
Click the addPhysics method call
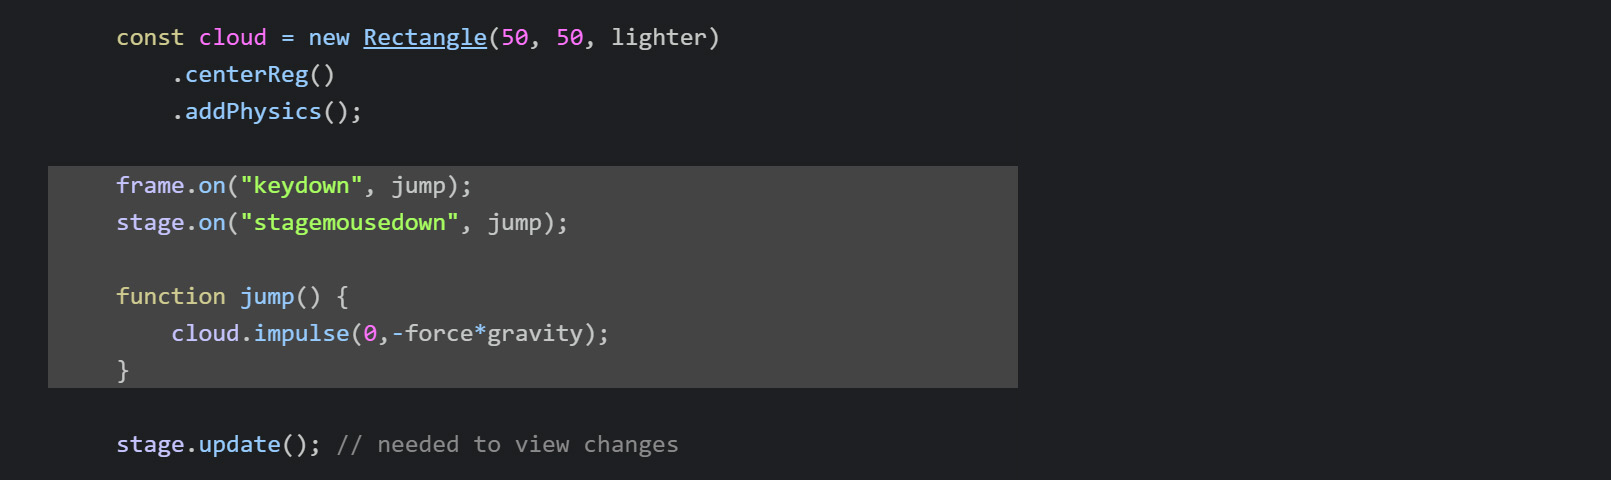tap(253, 112)
